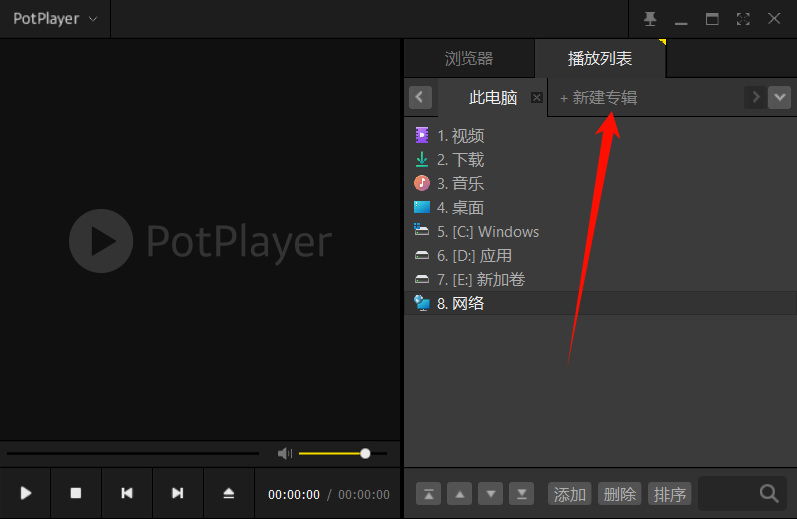Mute audio with the speaker icon
797x519 pixels.
tap(285, 453)
